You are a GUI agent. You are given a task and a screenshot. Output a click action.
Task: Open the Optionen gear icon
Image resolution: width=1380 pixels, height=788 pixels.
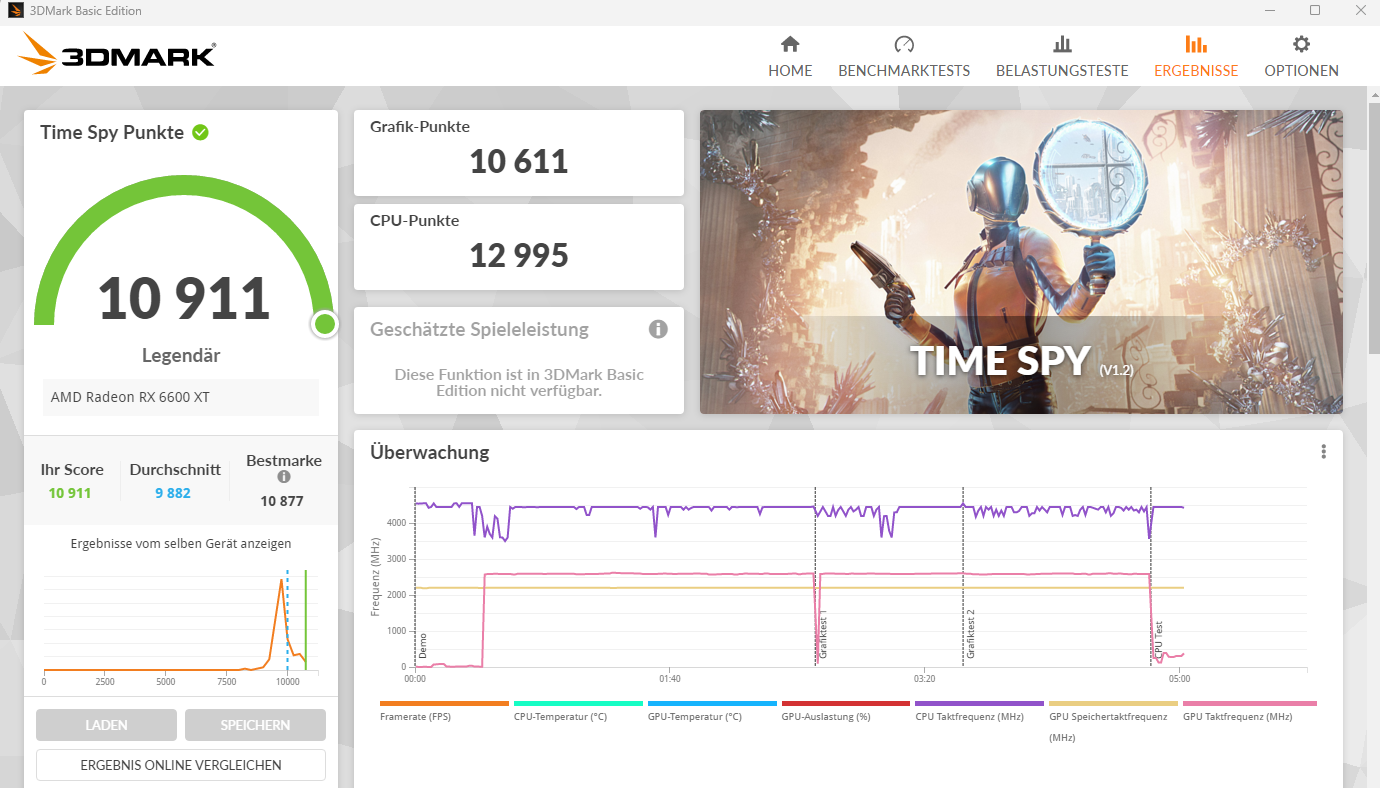tap(1301, 44)
